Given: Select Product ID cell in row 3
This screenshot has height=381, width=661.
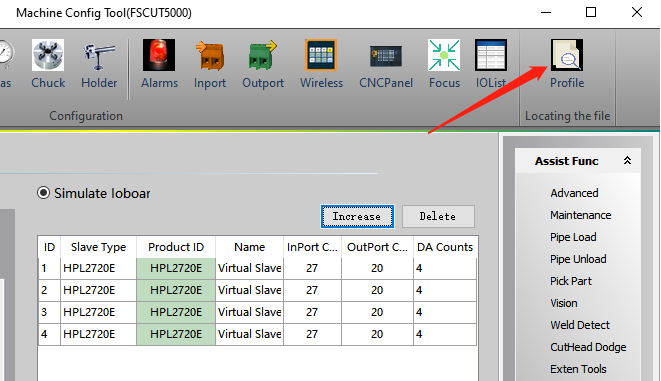Looking at the screenshot, I should 176,312.
